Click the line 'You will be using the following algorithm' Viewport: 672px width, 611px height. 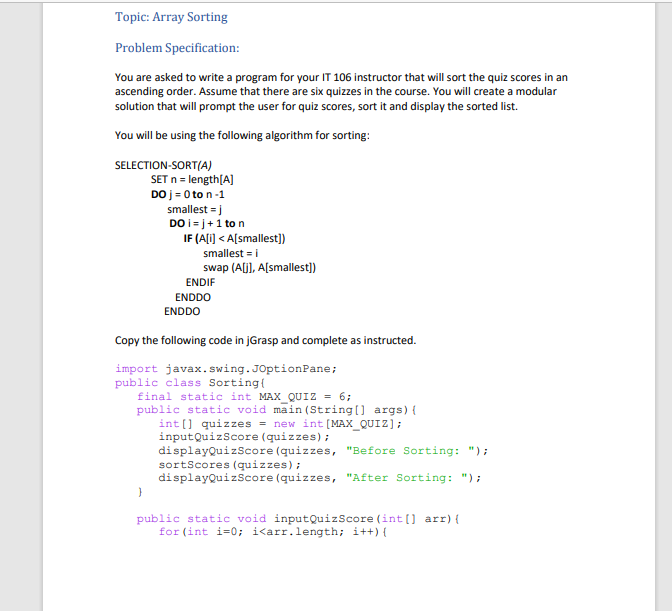(242, 136)
